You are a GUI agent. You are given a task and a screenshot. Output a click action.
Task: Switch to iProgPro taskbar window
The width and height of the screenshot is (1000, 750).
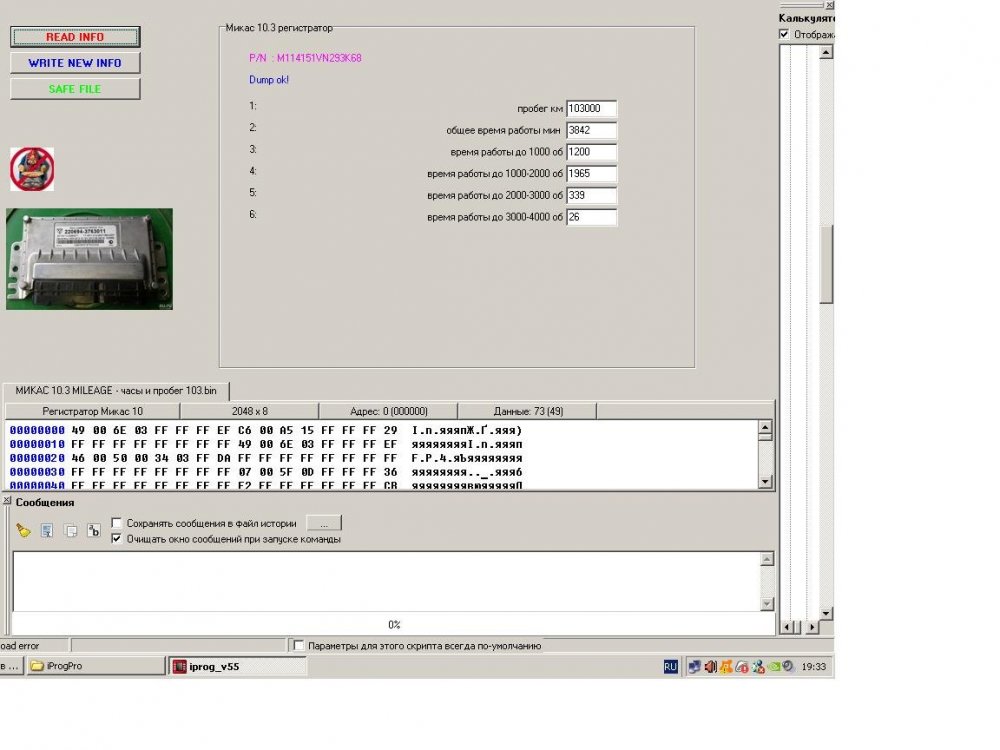94,667
